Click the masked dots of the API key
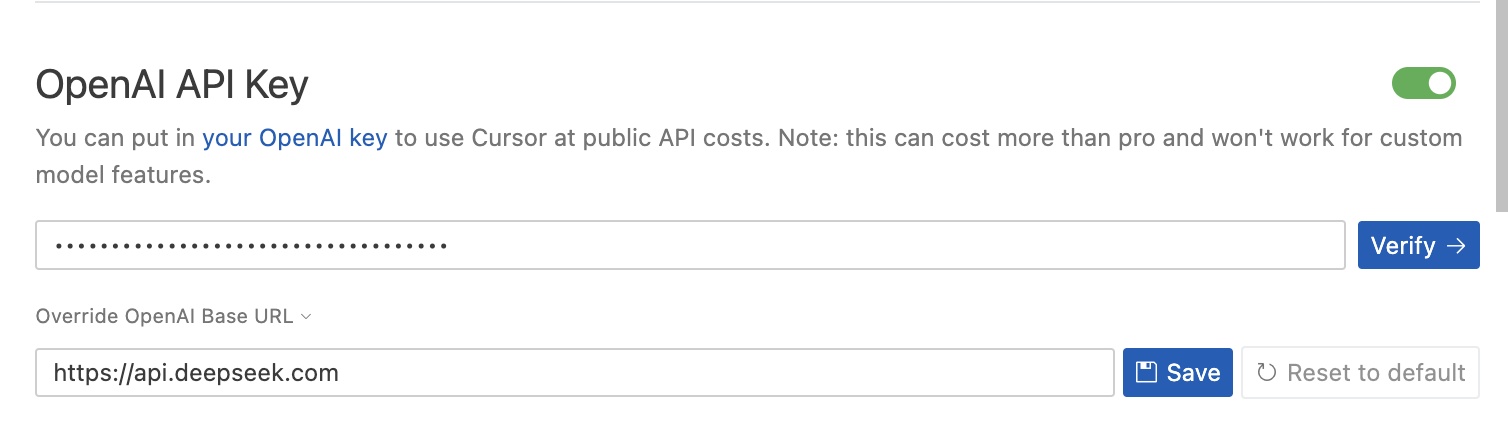1508x438 pixels. tap(250, 246)
